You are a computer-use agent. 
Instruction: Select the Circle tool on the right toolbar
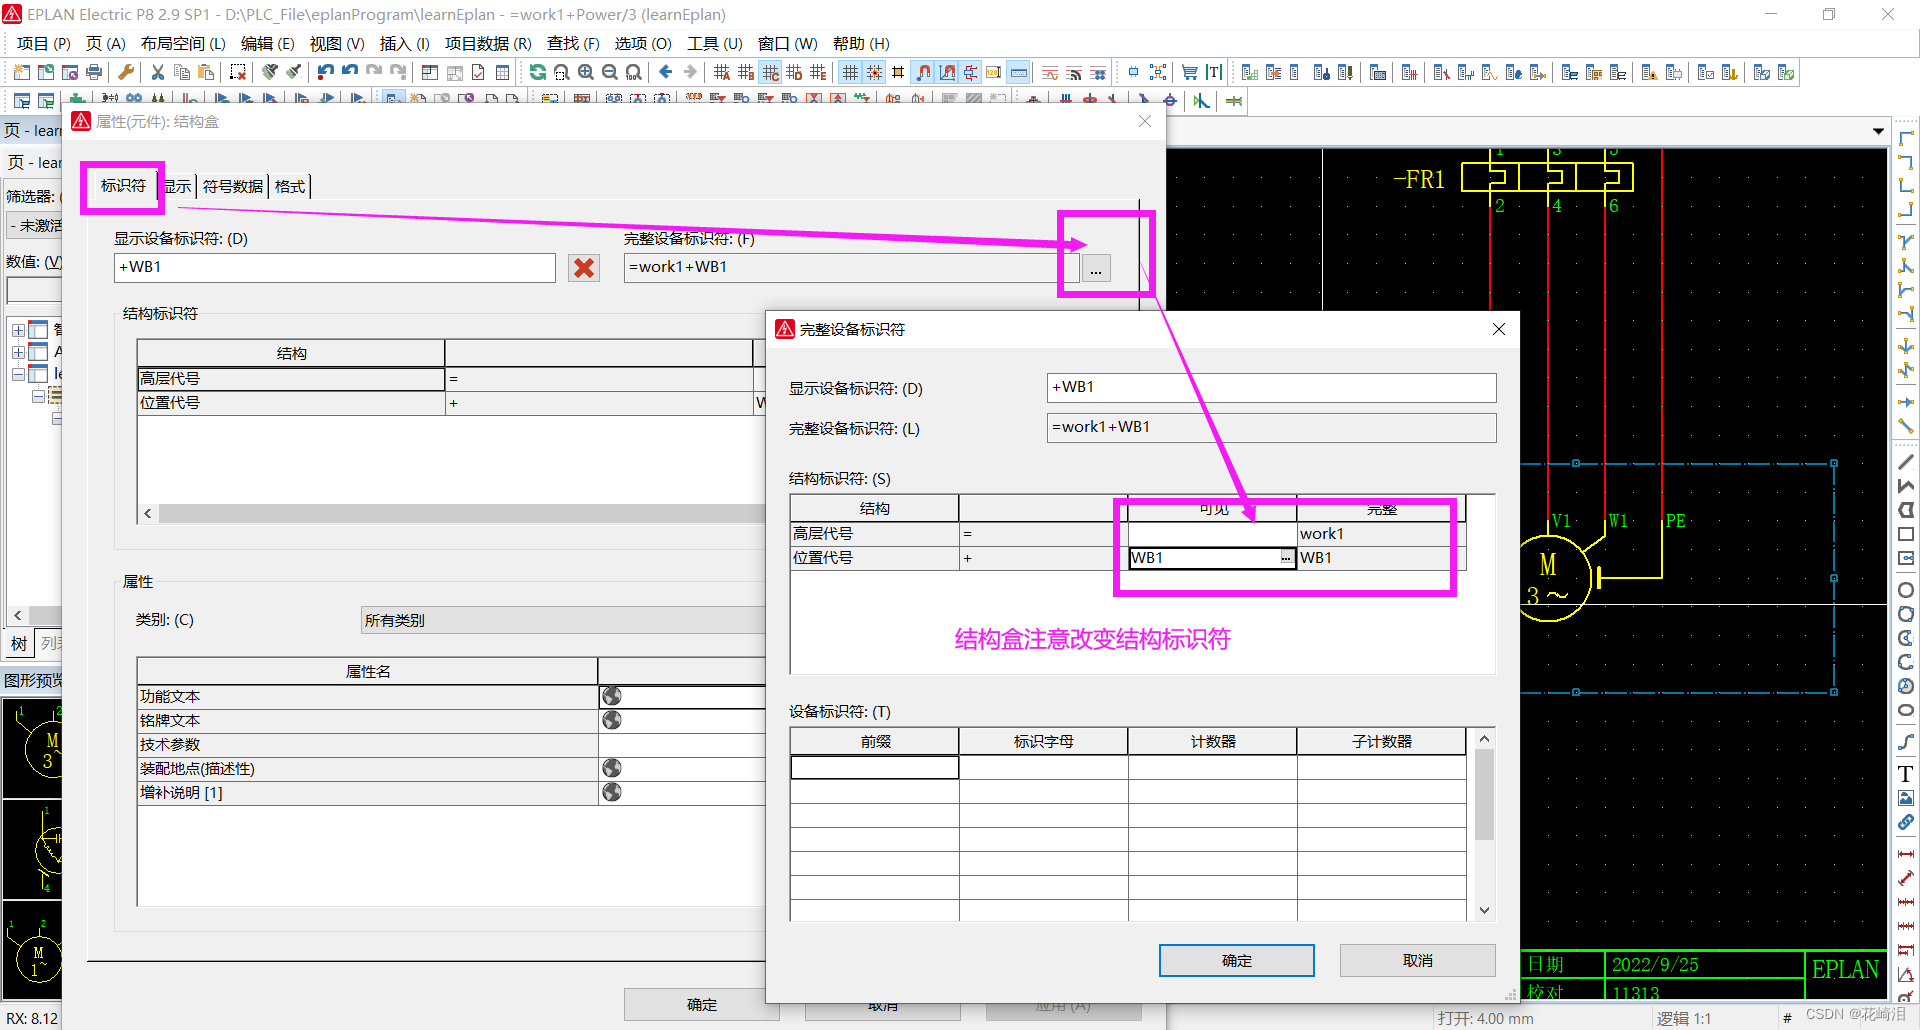(x=1905, y=590)
